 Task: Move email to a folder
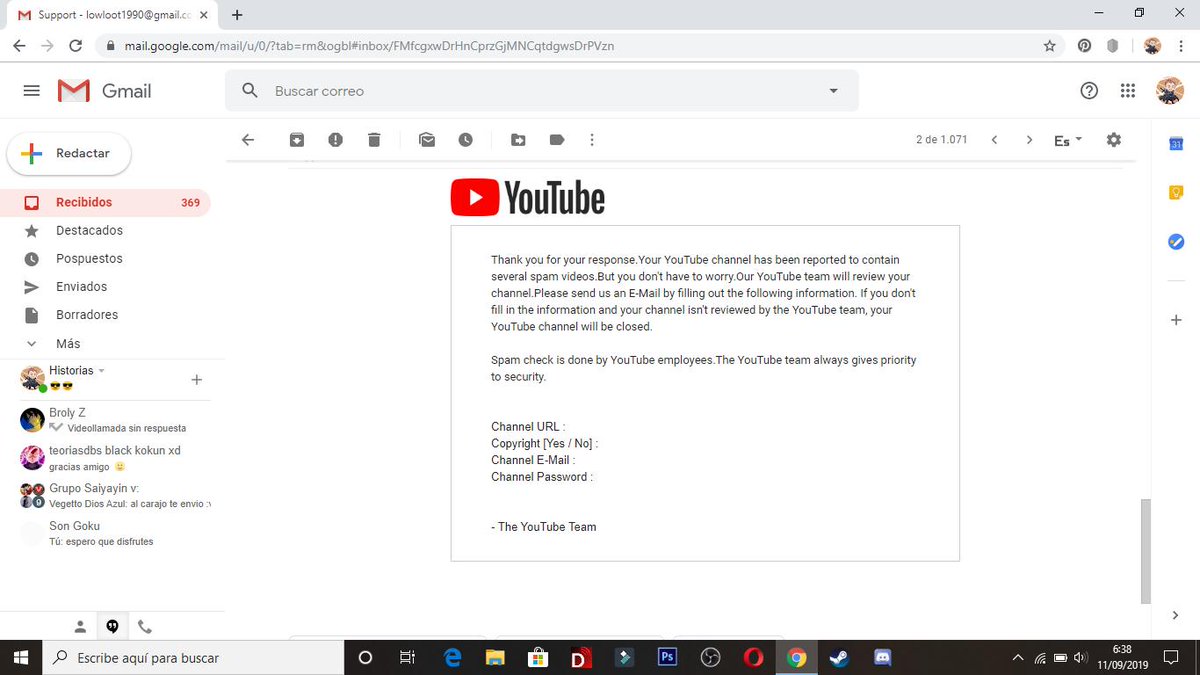tap(518, 140)
